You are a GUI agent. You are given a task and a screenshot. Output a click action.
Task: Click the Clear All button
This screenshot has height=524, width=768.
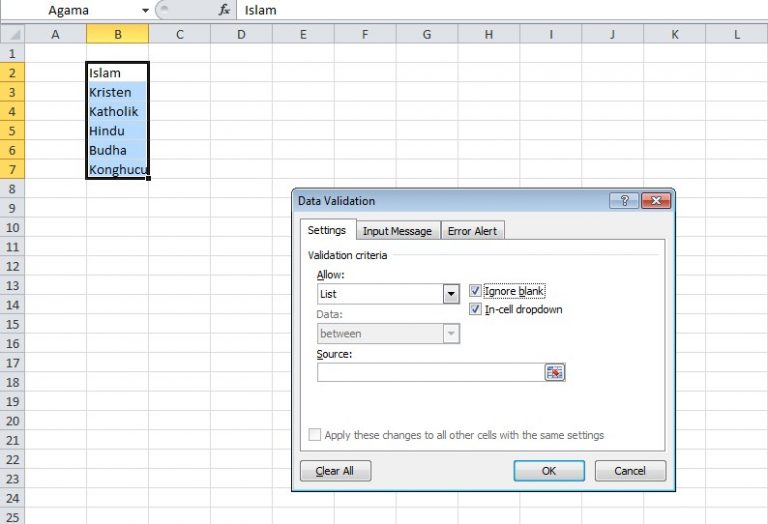[335, 471]
